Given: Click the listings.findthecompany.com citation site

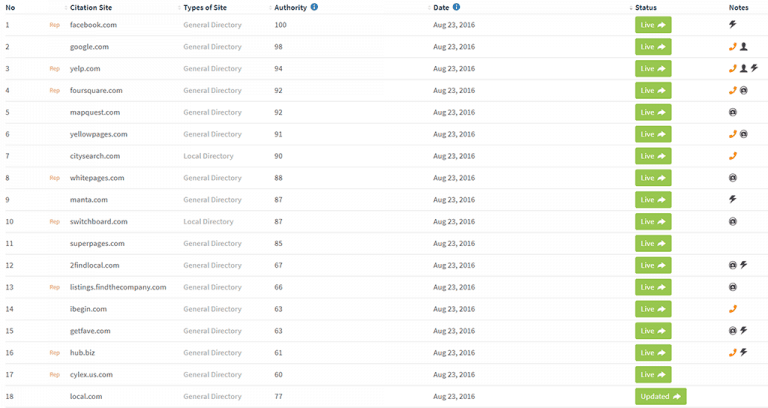Looking at the screenshot, I should (118, 287).
